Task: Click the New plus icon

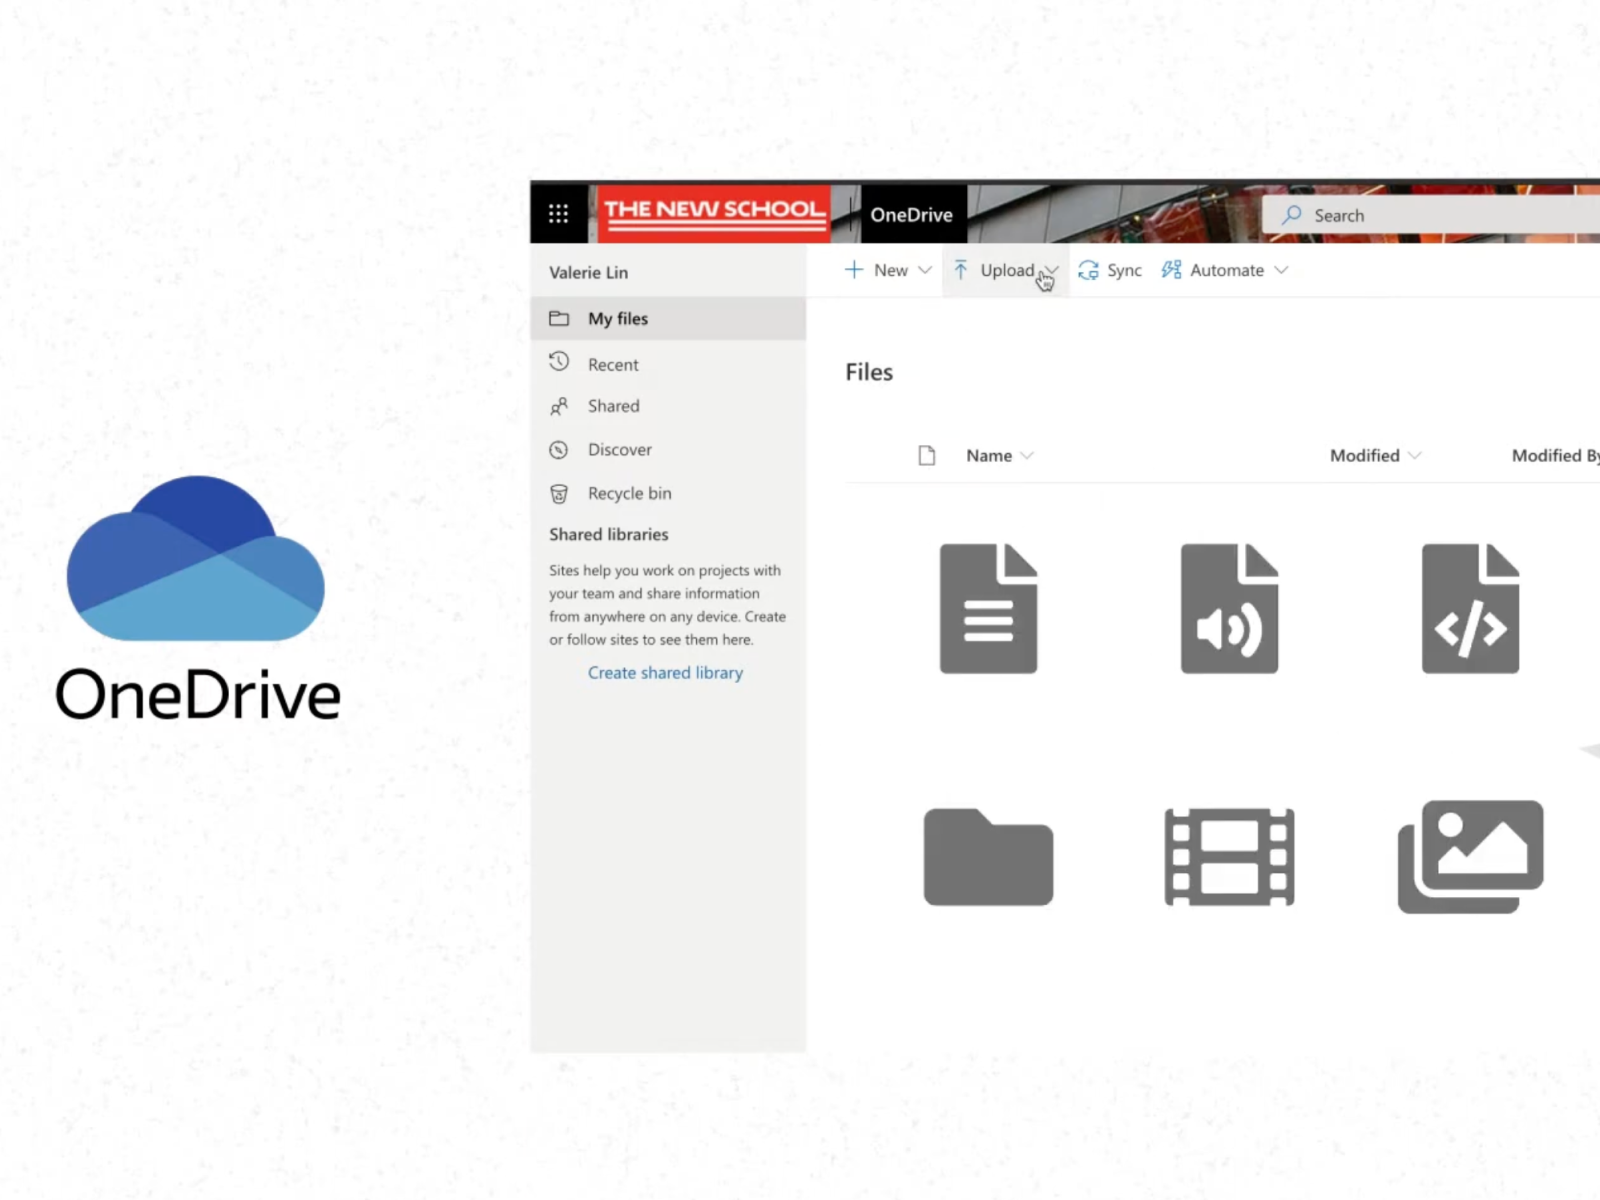Action: click(854, 270)
